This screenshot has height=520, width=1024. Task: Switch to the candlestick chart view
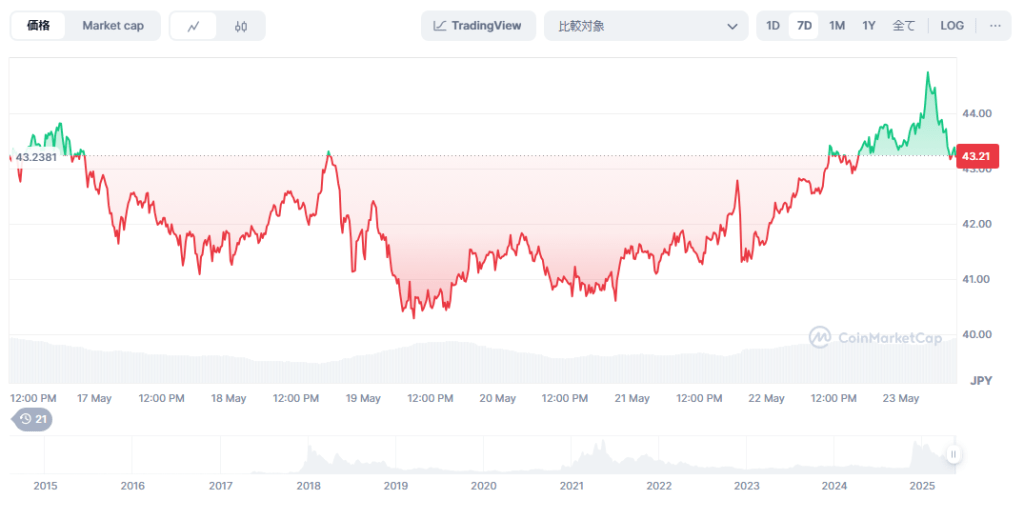click(241, 26)
